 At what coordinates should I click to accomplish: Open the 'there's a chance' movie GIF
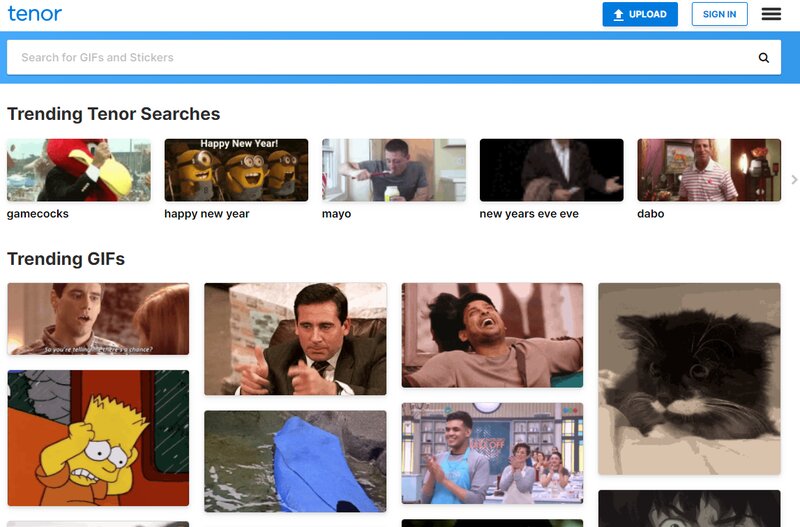[98, 319]
